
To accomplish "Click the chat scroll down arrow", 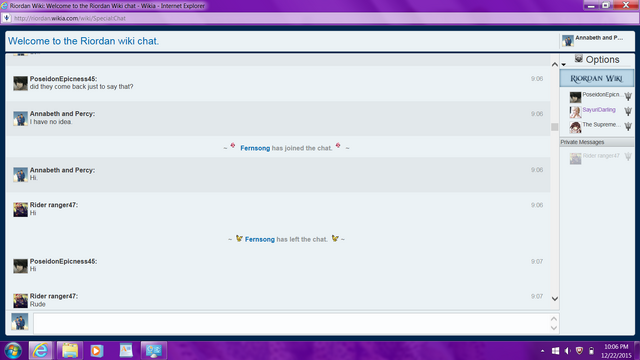I will pos(555,299).
